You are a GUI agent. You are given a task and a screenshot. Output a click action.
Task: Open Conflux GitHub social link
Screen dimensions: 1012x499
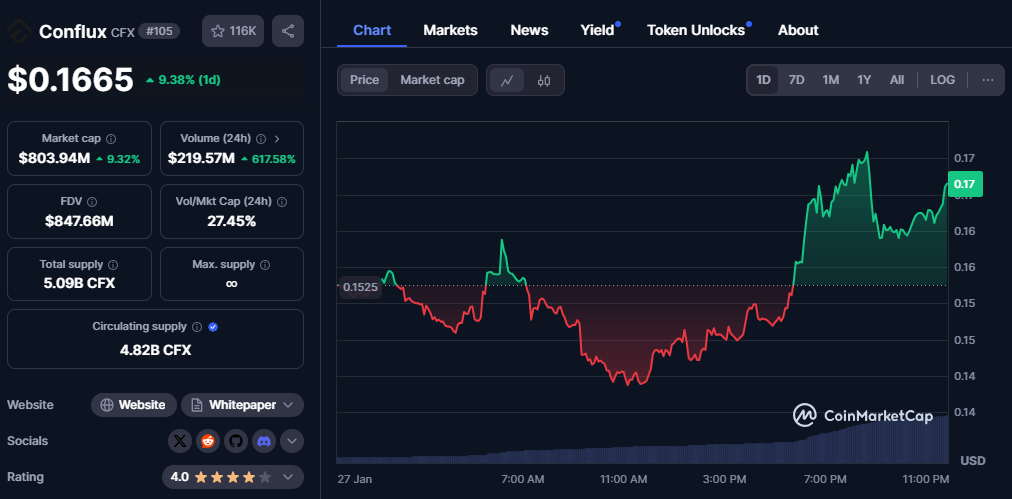click(x=236, y=442)
